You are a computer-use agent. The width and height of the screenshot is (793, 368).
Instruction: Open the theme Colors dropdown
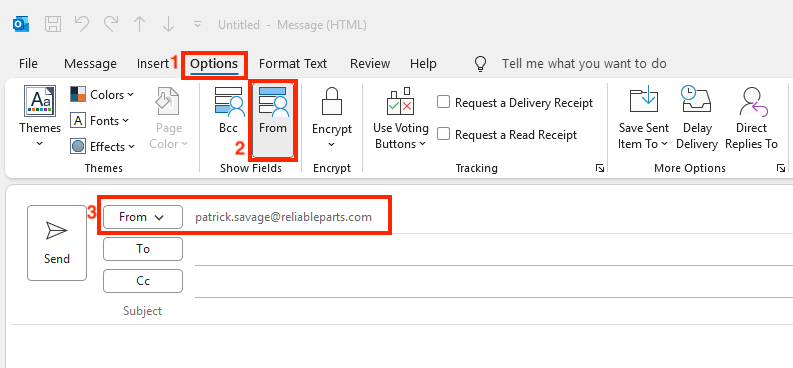(x=102, y=95)
